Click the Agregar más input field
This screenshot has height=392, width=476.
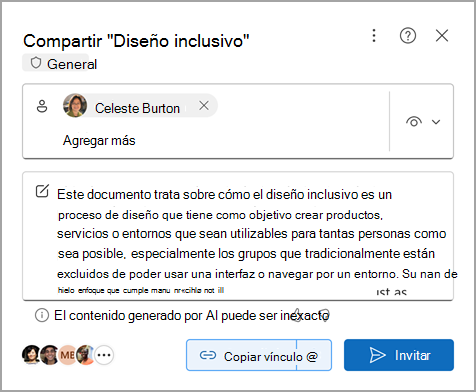coord(99,141)
